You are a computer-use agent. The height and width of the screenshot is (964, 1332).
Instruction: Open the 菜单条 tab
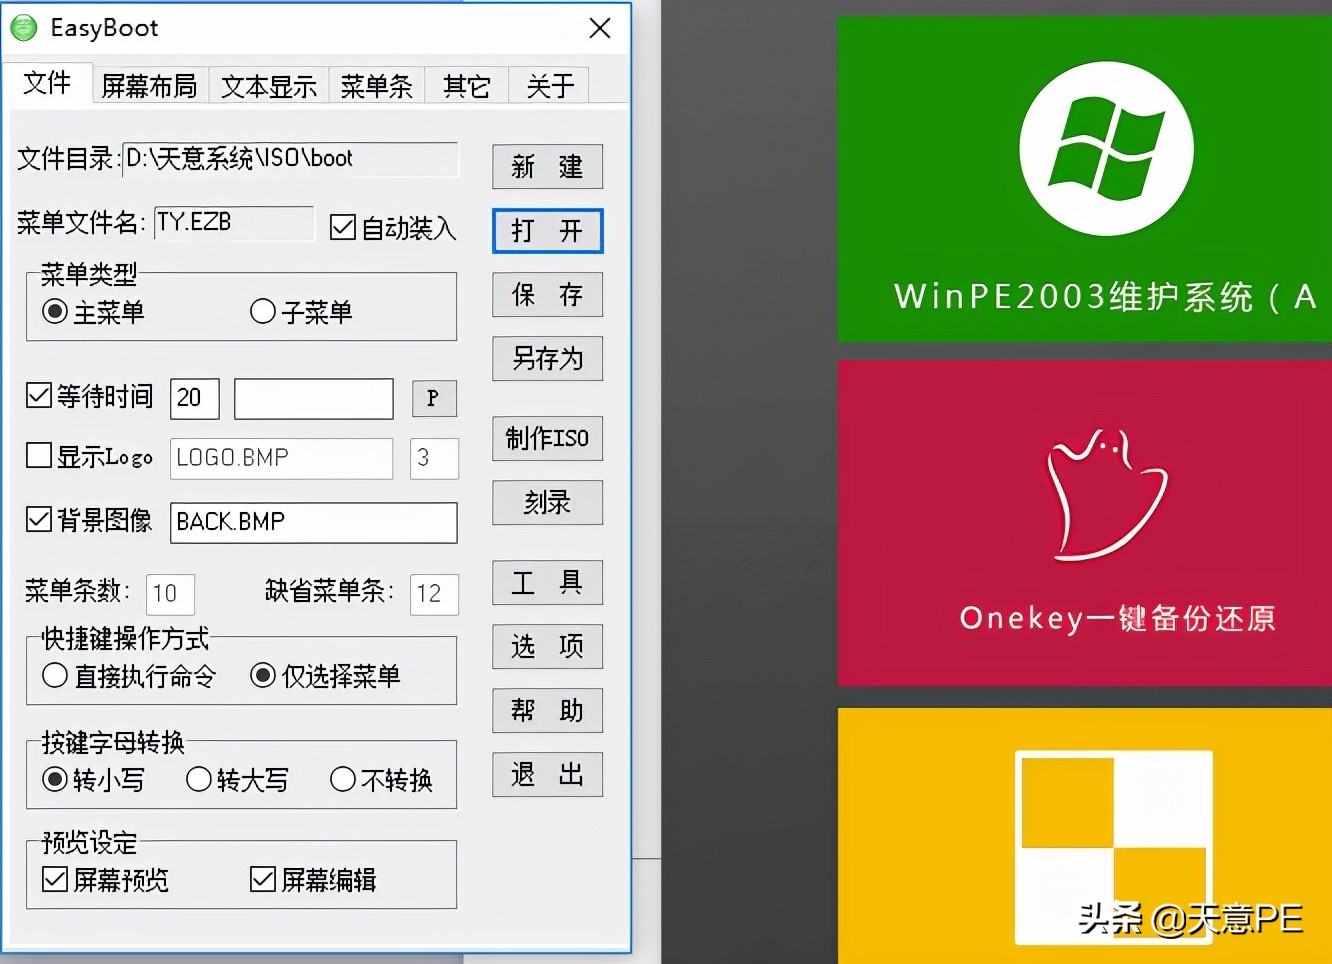click(376, 86)
